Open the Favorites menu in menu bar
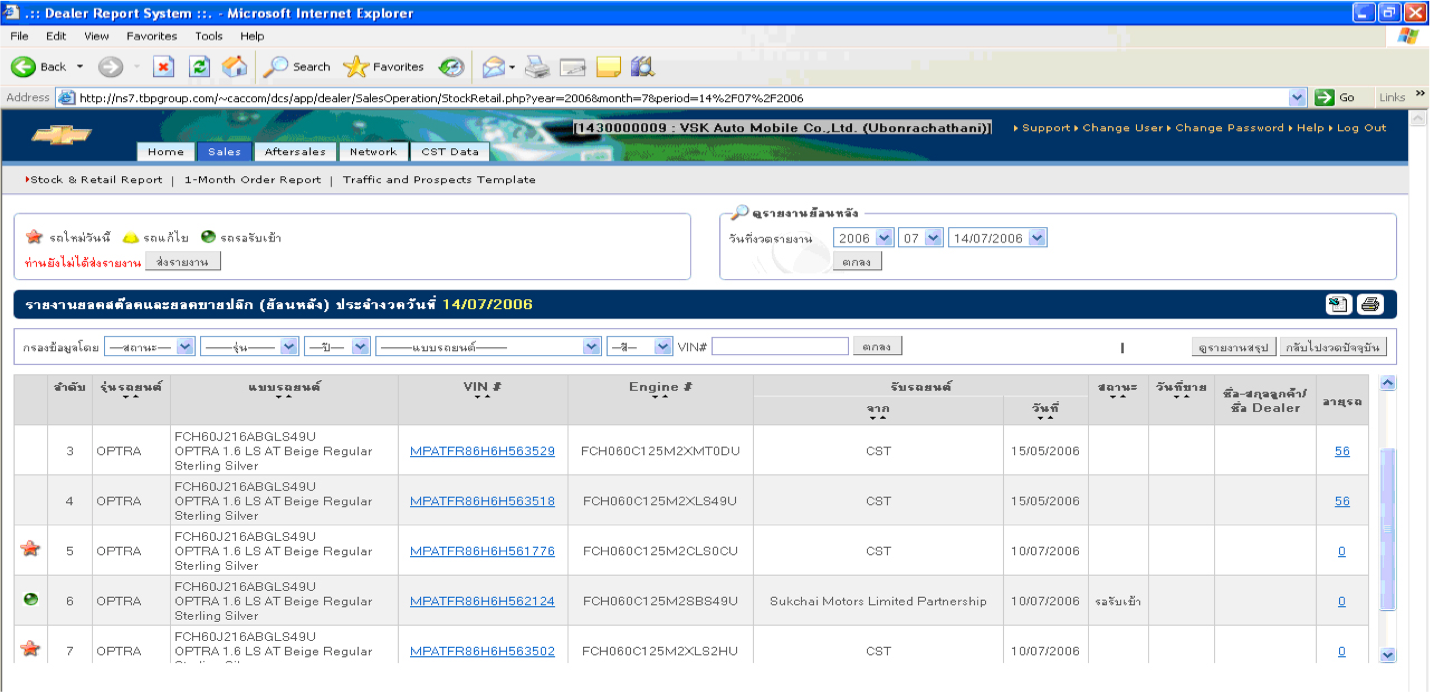The image size is (1430, 692). tap(151, 36)
